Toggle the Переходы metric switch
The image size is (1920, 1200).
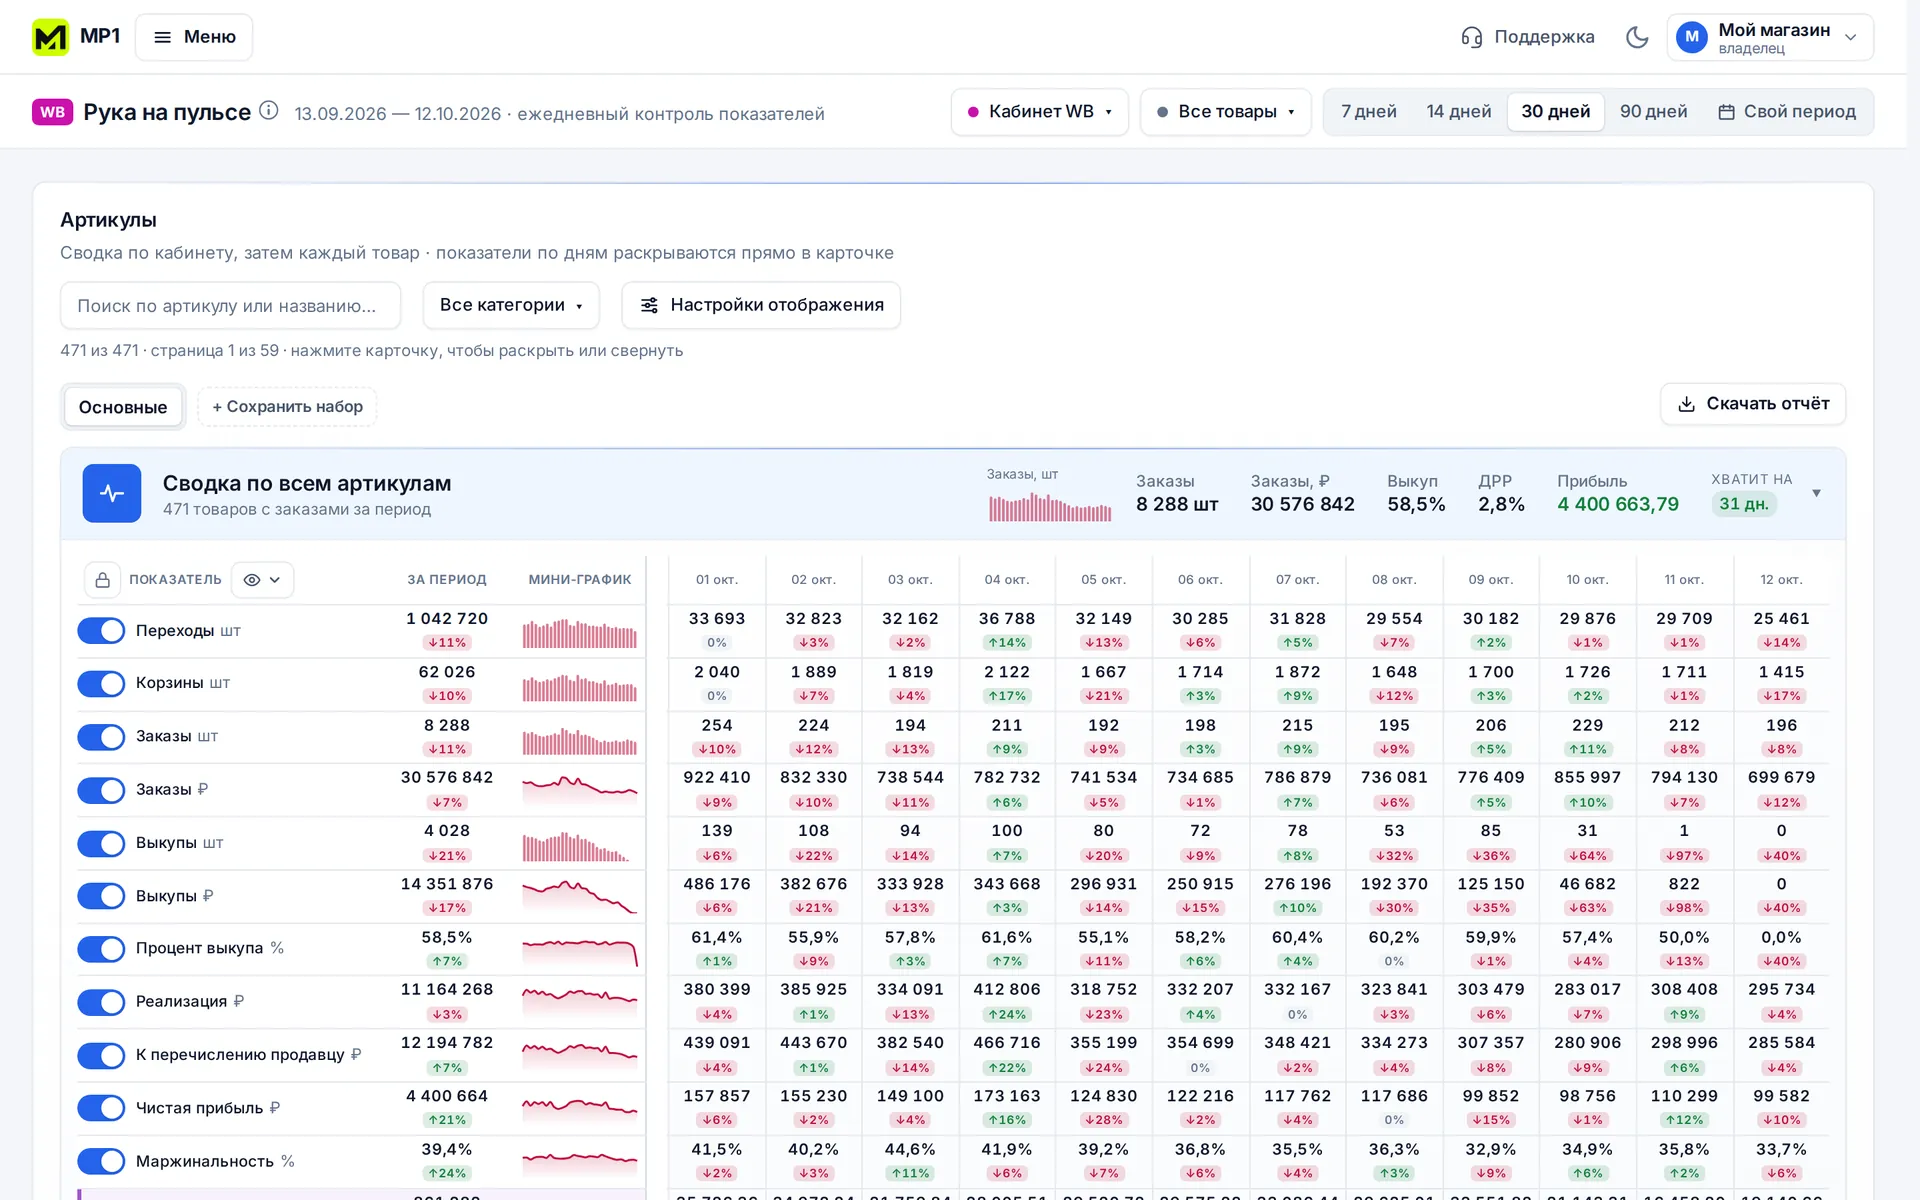point(101,630)
